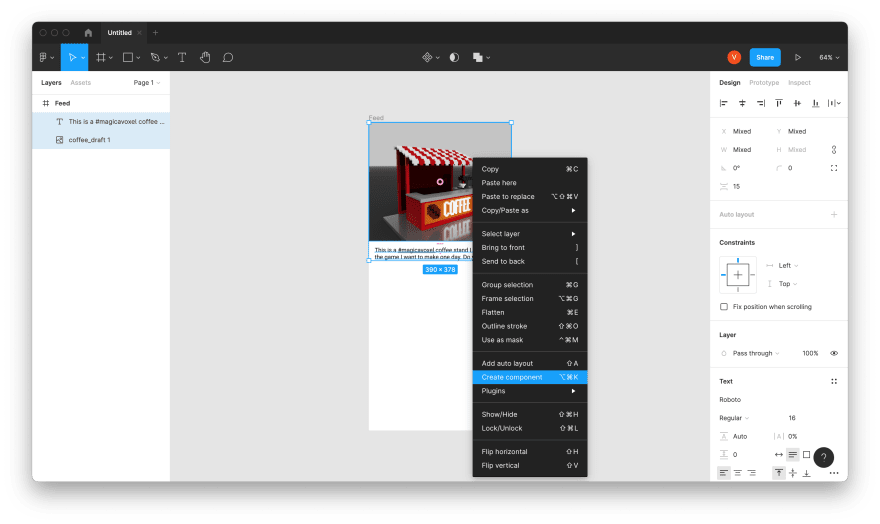Choose Flip horizontal menu item
Image resolution: width=880 pixels, height=524 pixels.
point(530,452)
